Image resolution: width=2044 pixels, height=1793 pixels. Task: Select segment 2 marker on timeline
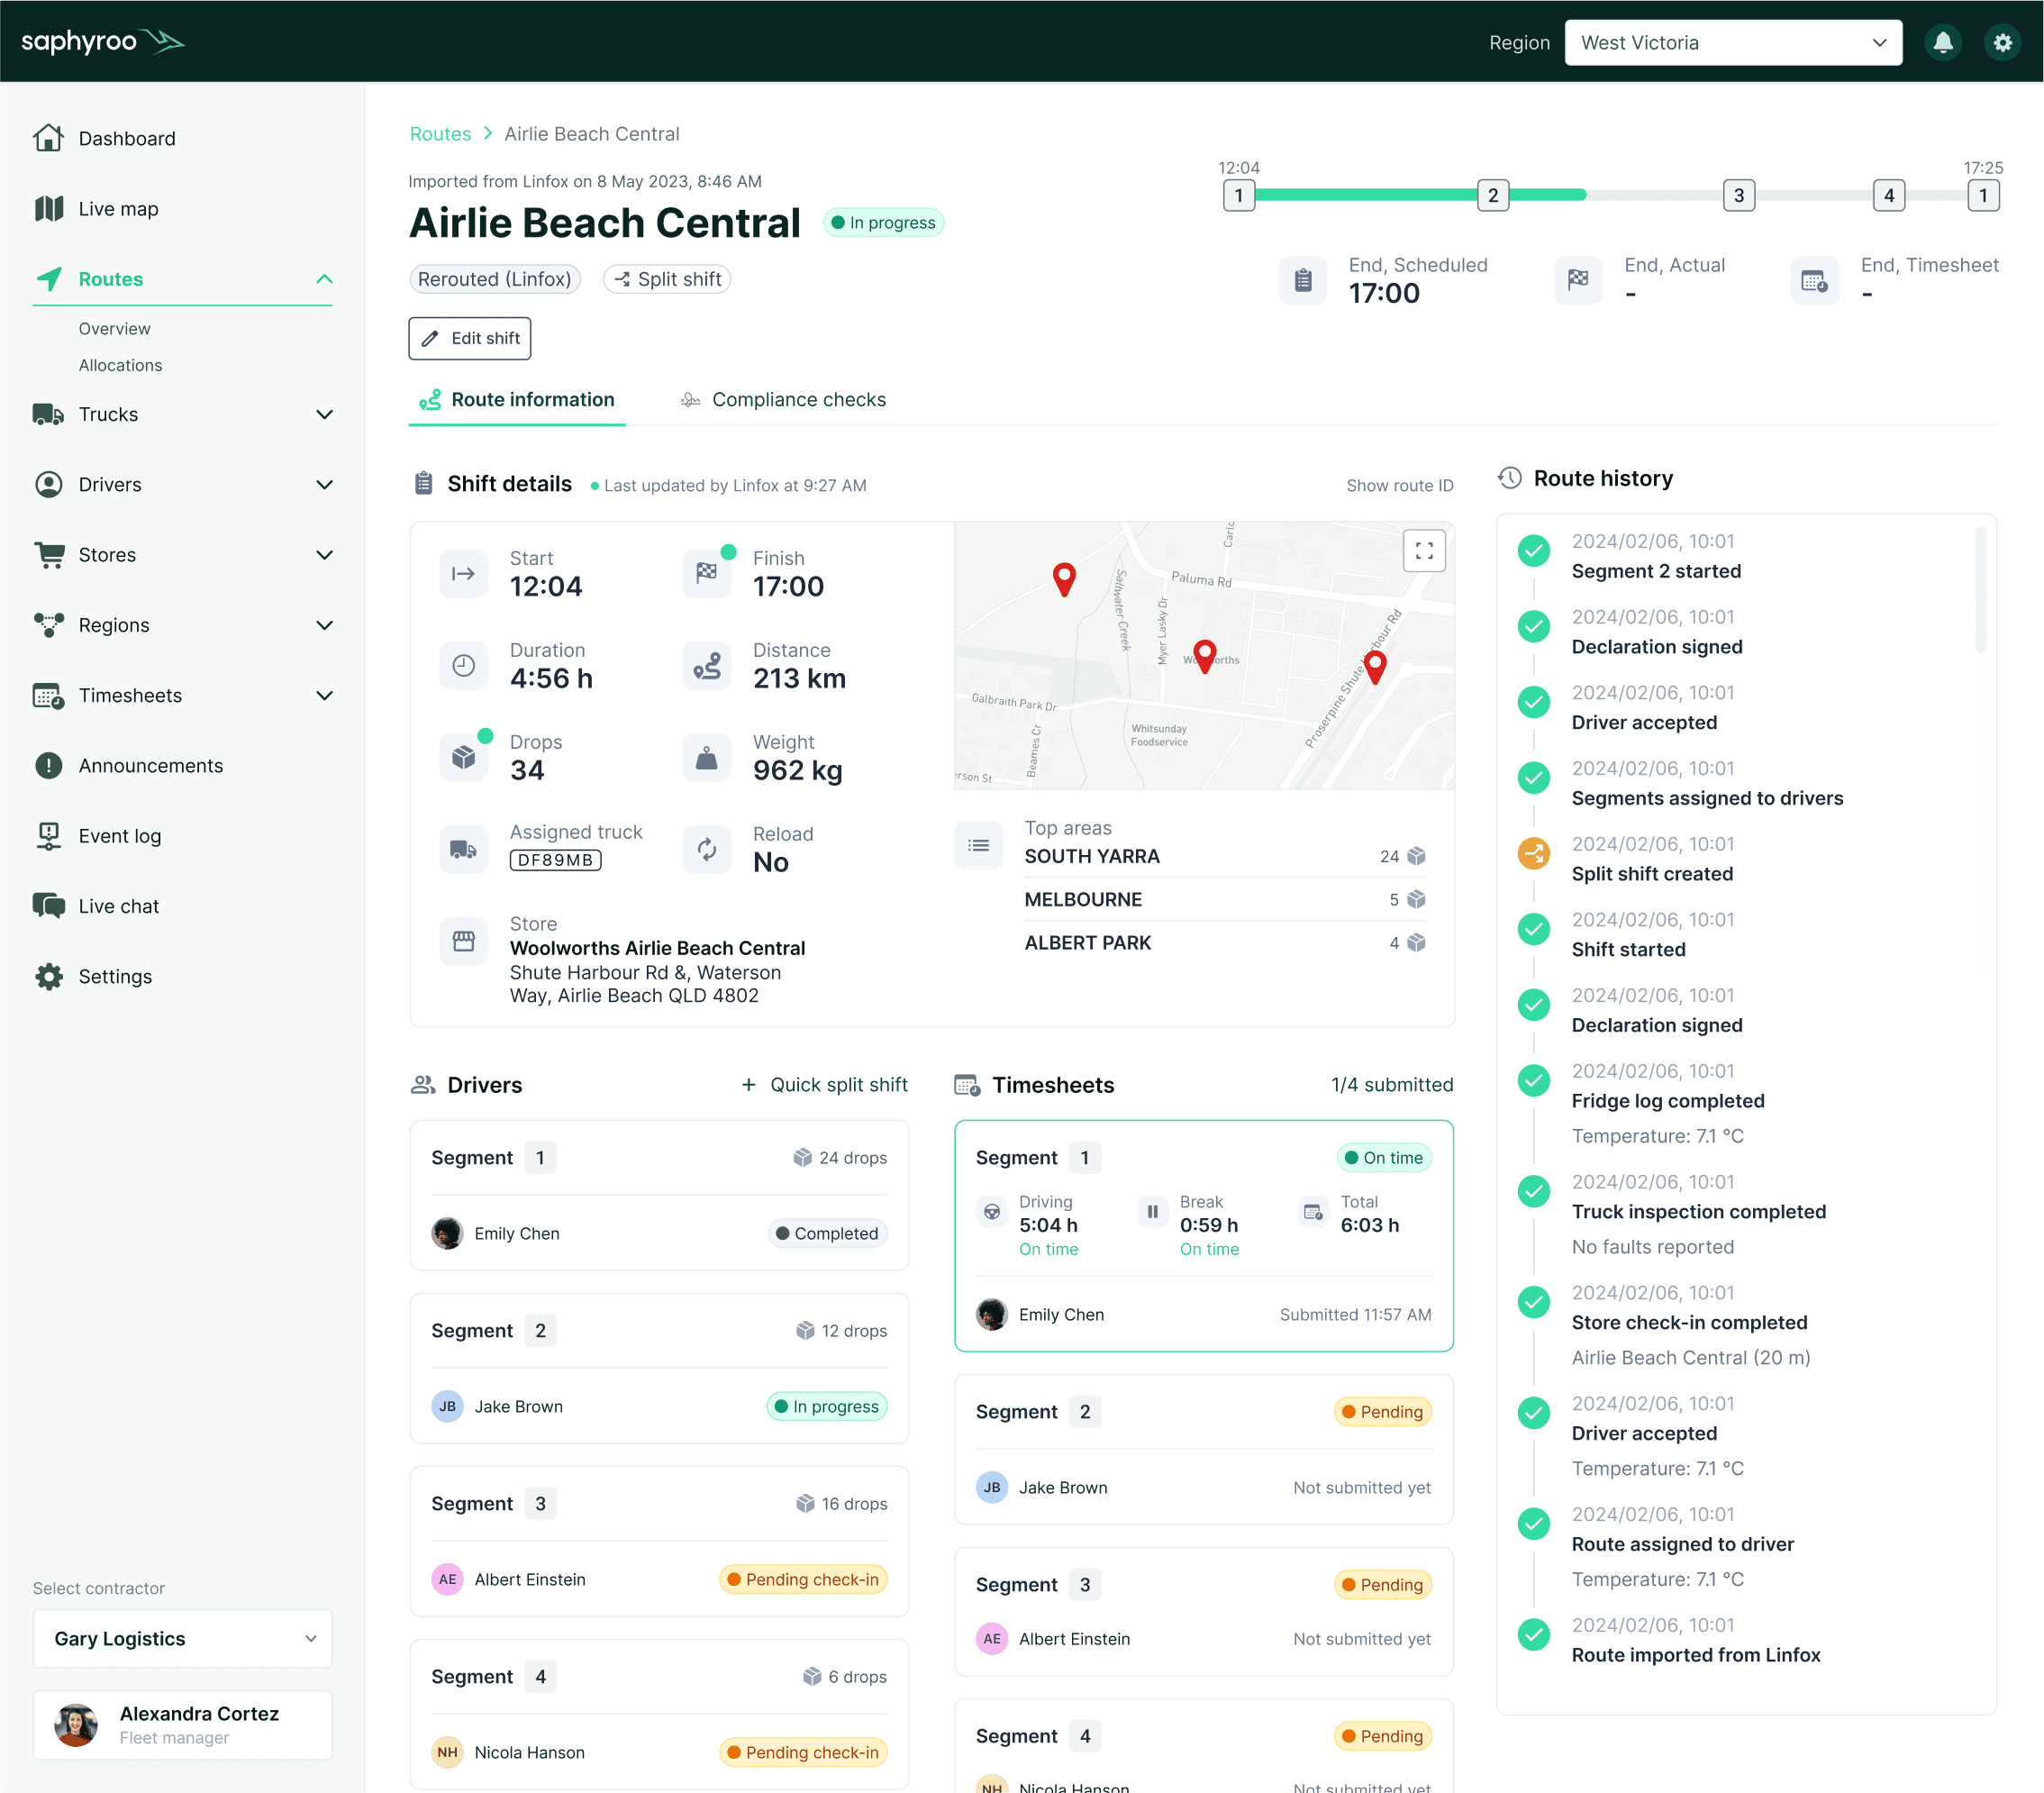[1492, 195]
